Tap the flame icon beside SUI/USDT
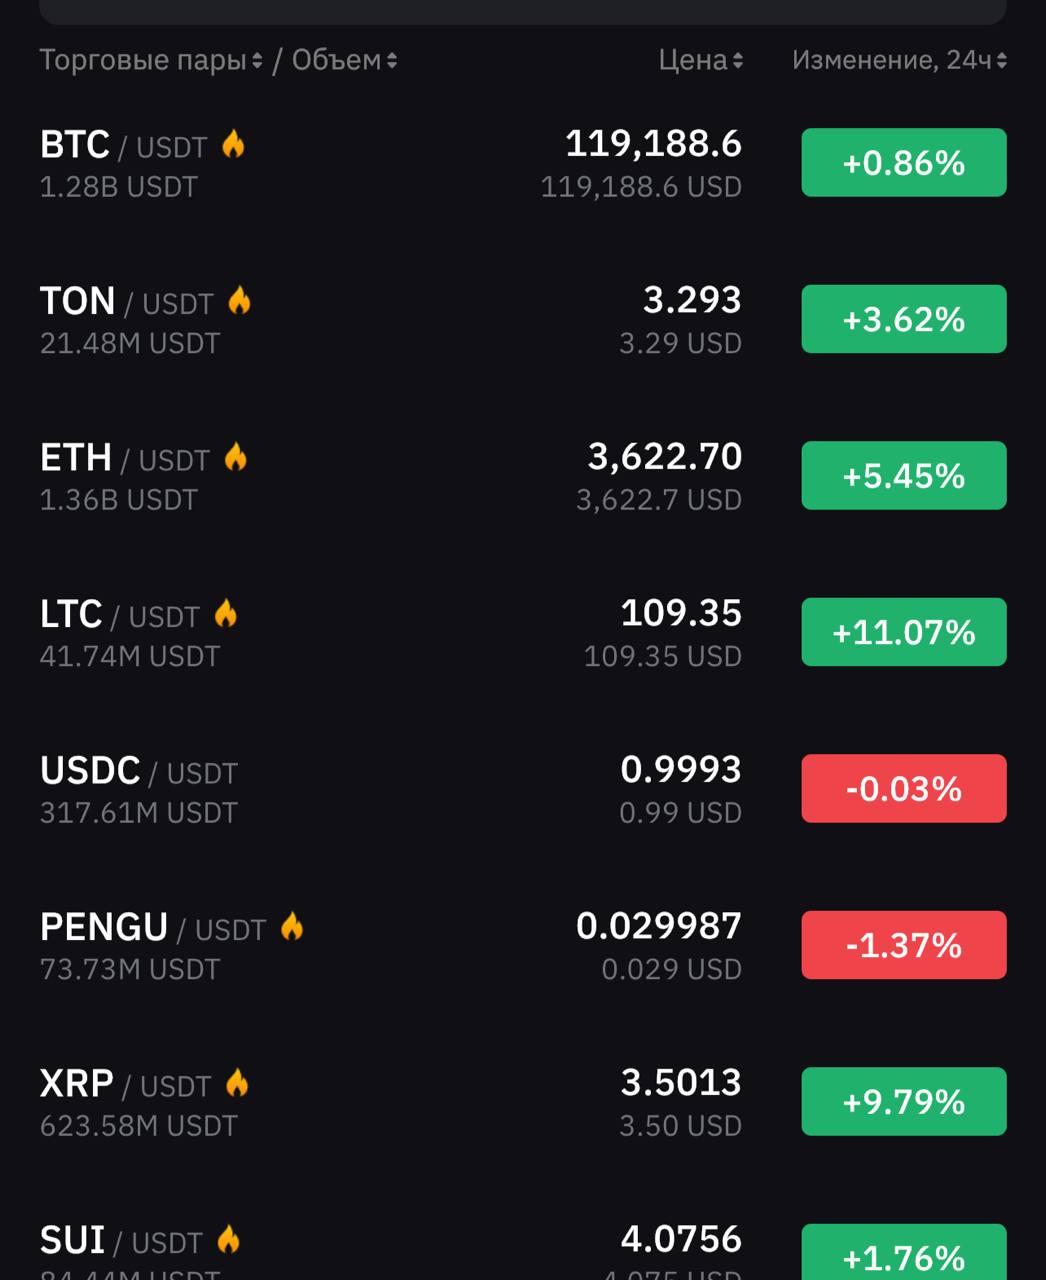Image resolution: width=1046 pixels, height=1280 pixels. click(x=228, y=1240)
